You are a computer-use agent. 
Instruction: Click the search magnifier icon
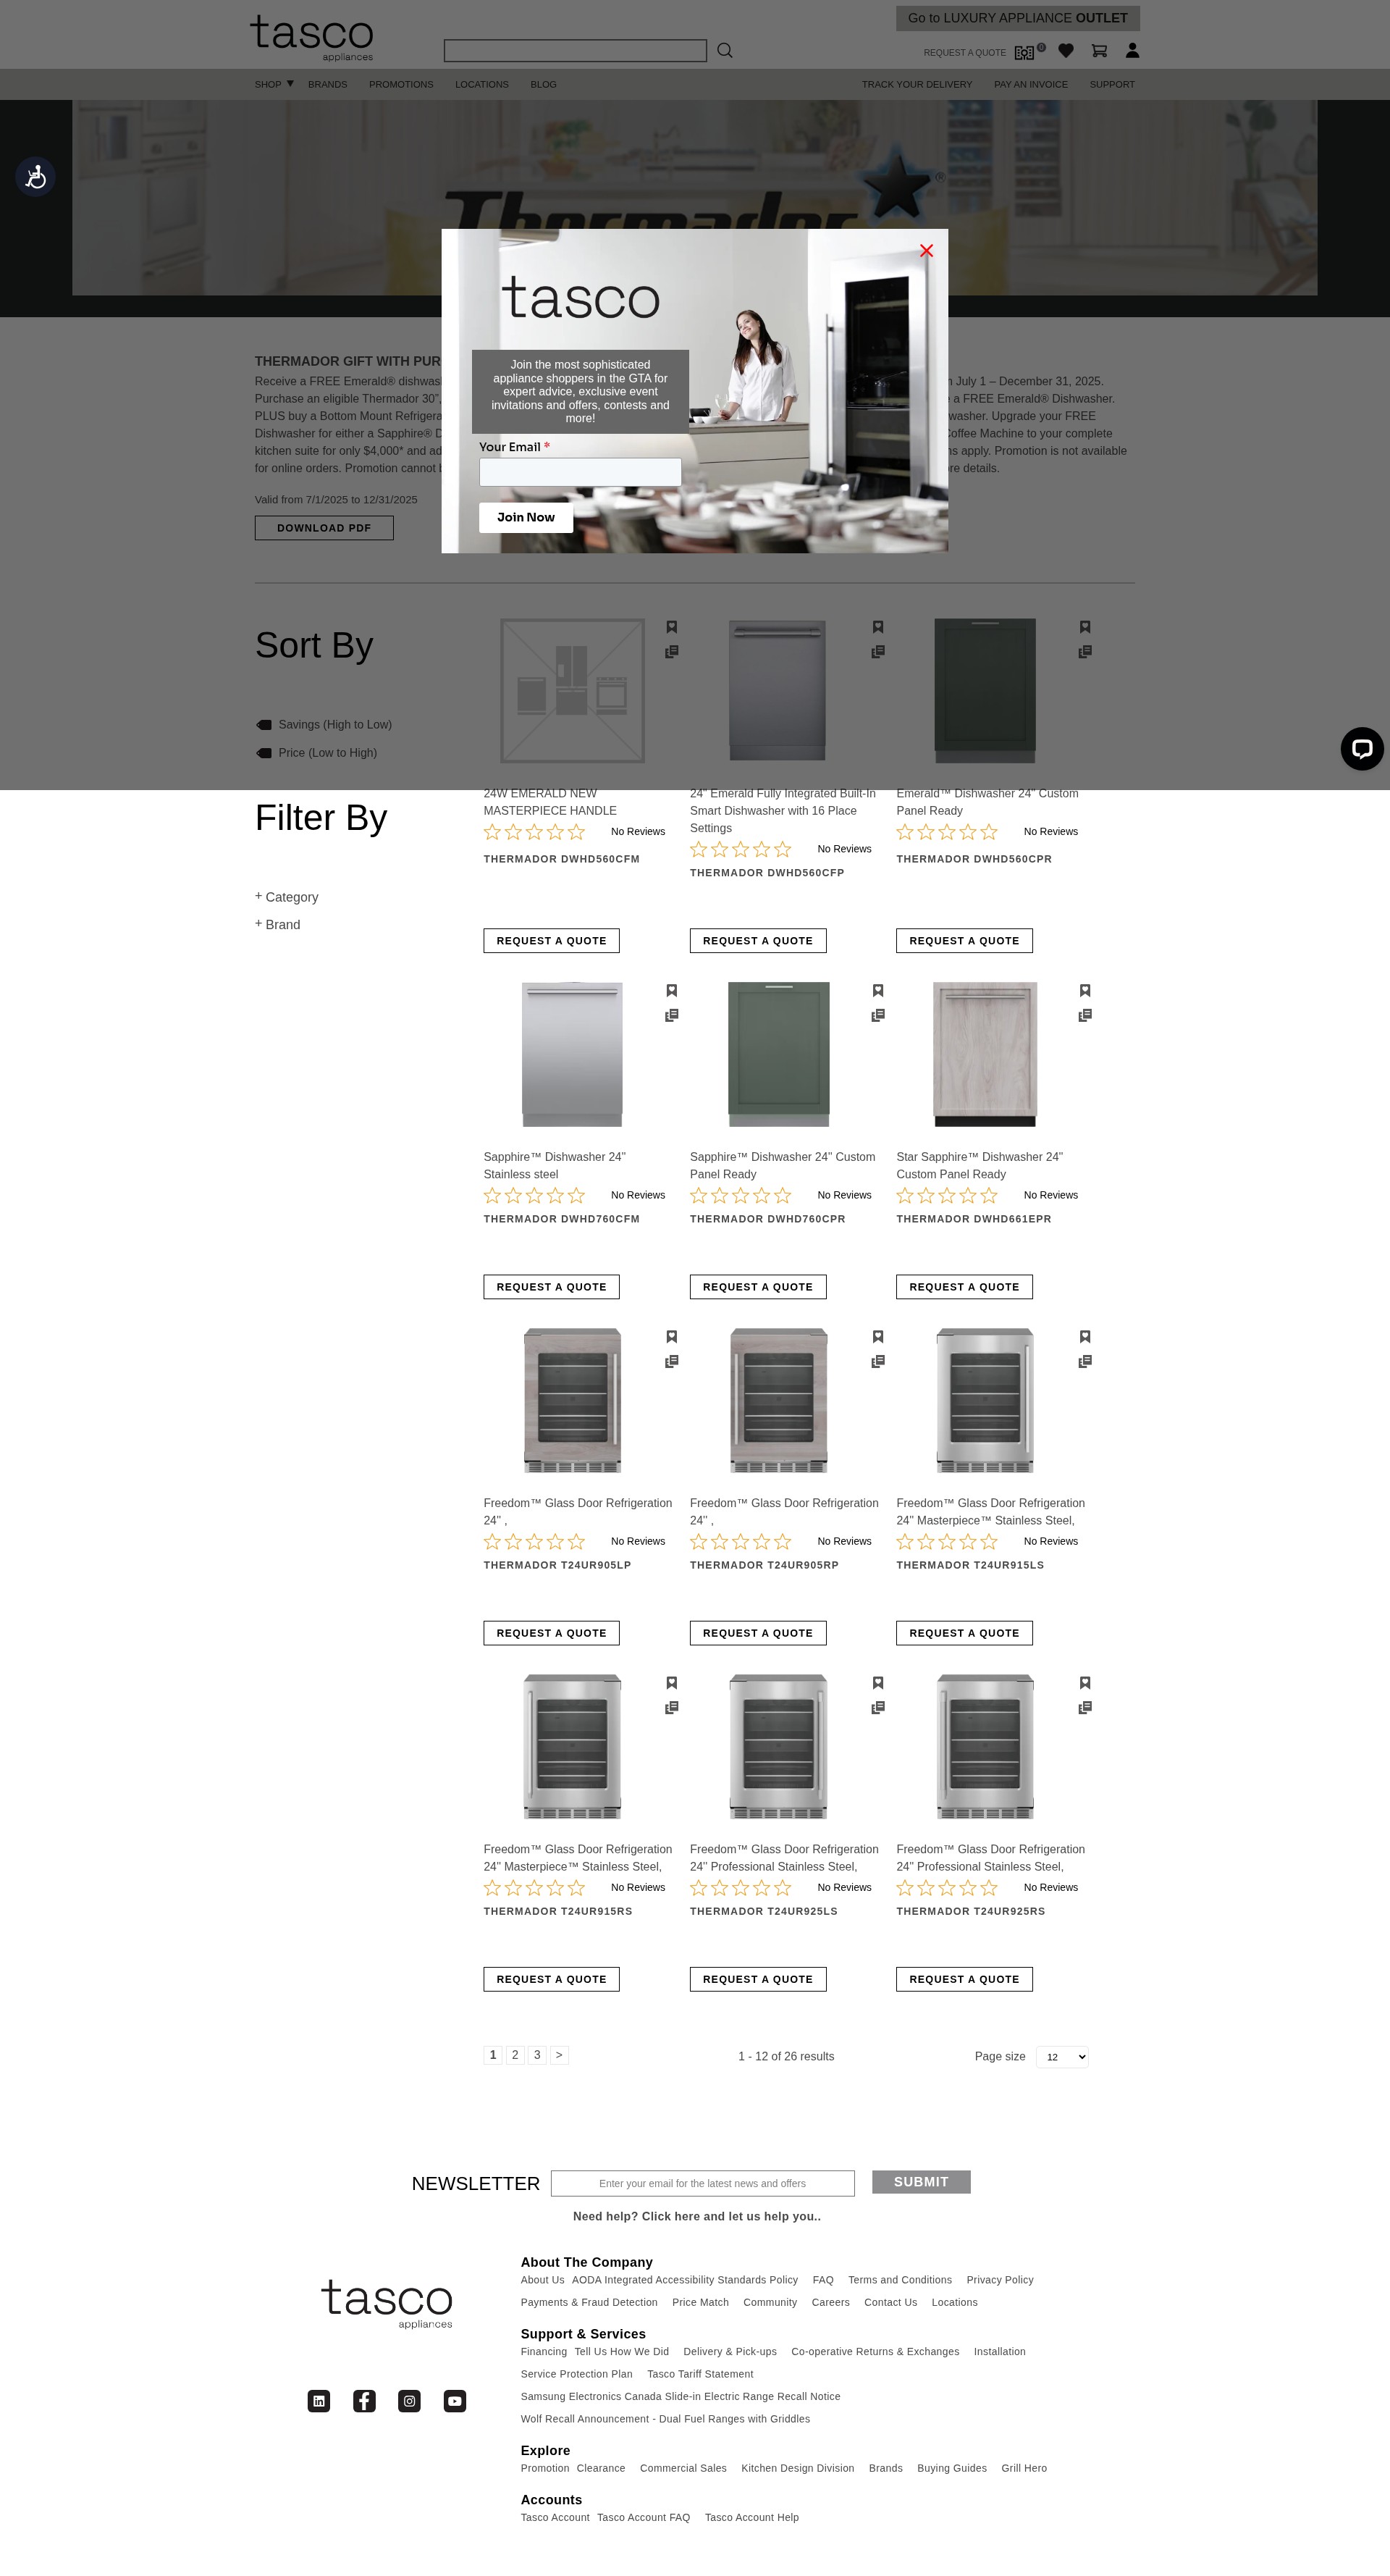[x=725, y=50]
